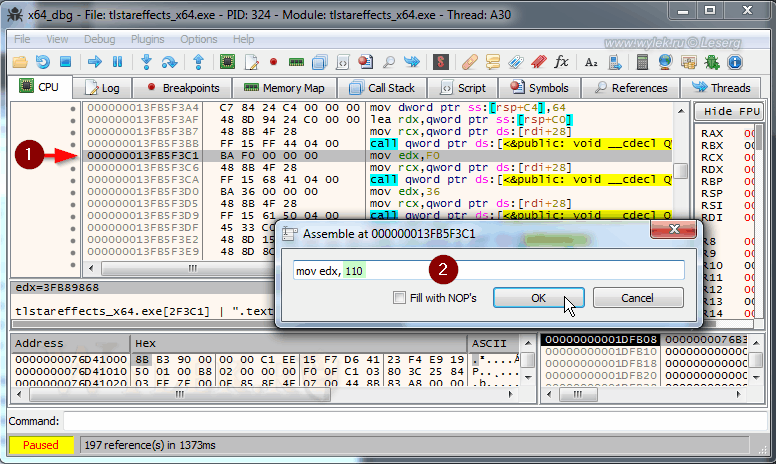Image resolution: width=776 pixels, height=464 pixels.
Task: Open script view toolbar icon
Action: pyautogui.click(x=342, y=62)
